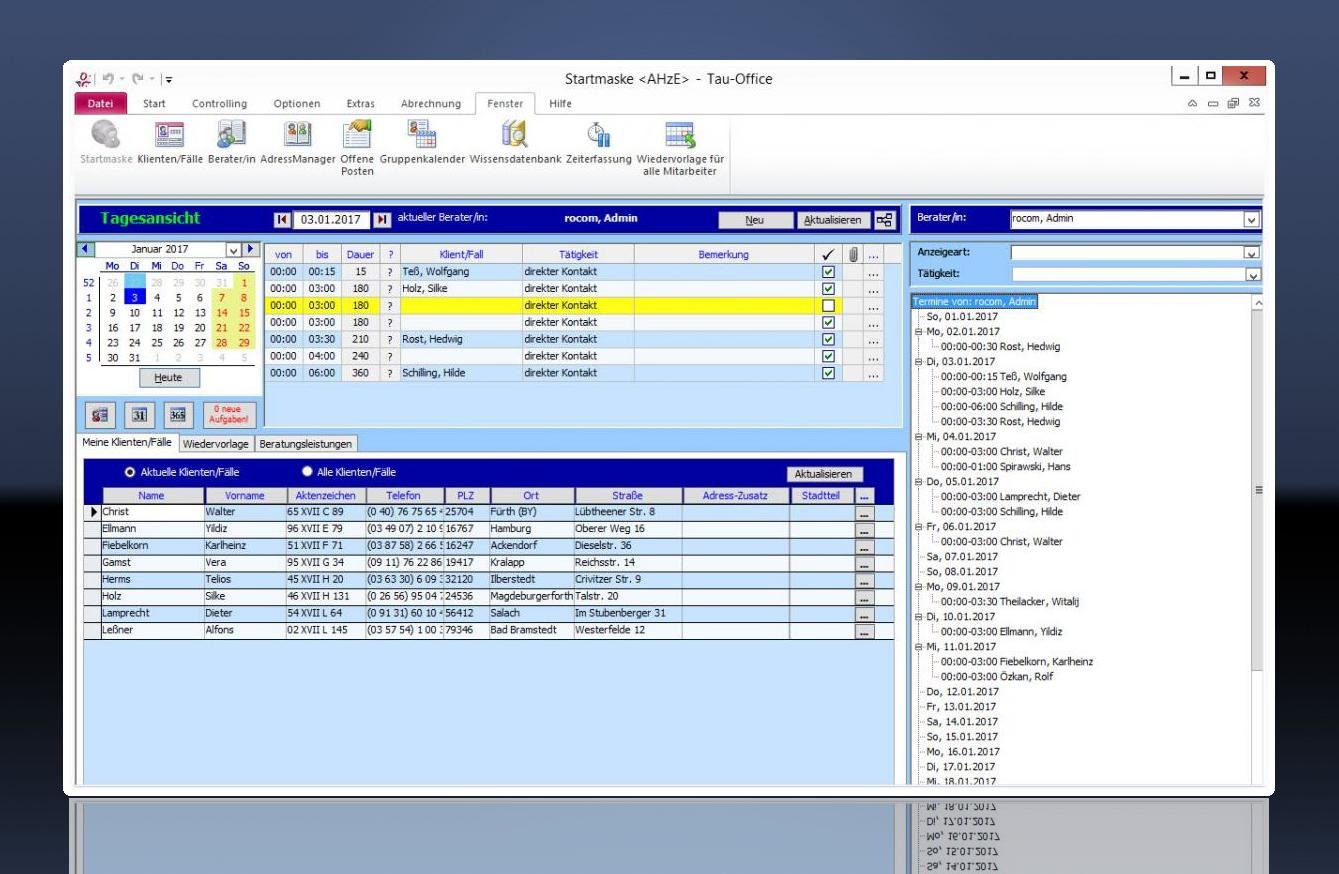Click the date field showing 03.01.2017
The image size is (1339, 874).
(331, 220)
